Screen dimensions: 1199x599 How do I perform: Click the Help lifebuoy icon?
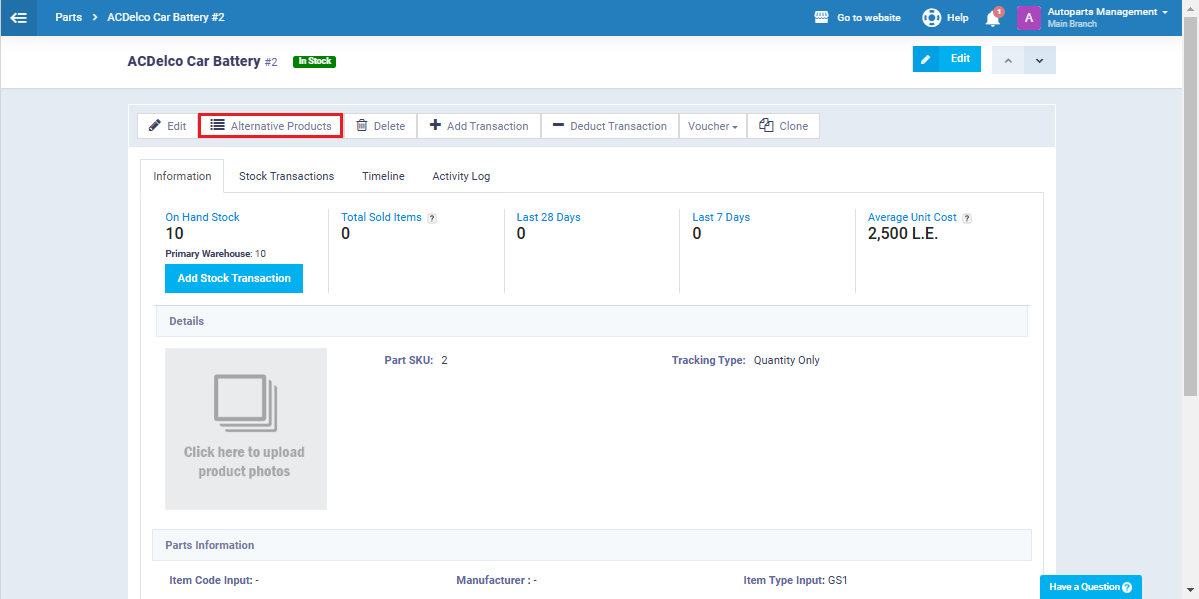(931, 17)
